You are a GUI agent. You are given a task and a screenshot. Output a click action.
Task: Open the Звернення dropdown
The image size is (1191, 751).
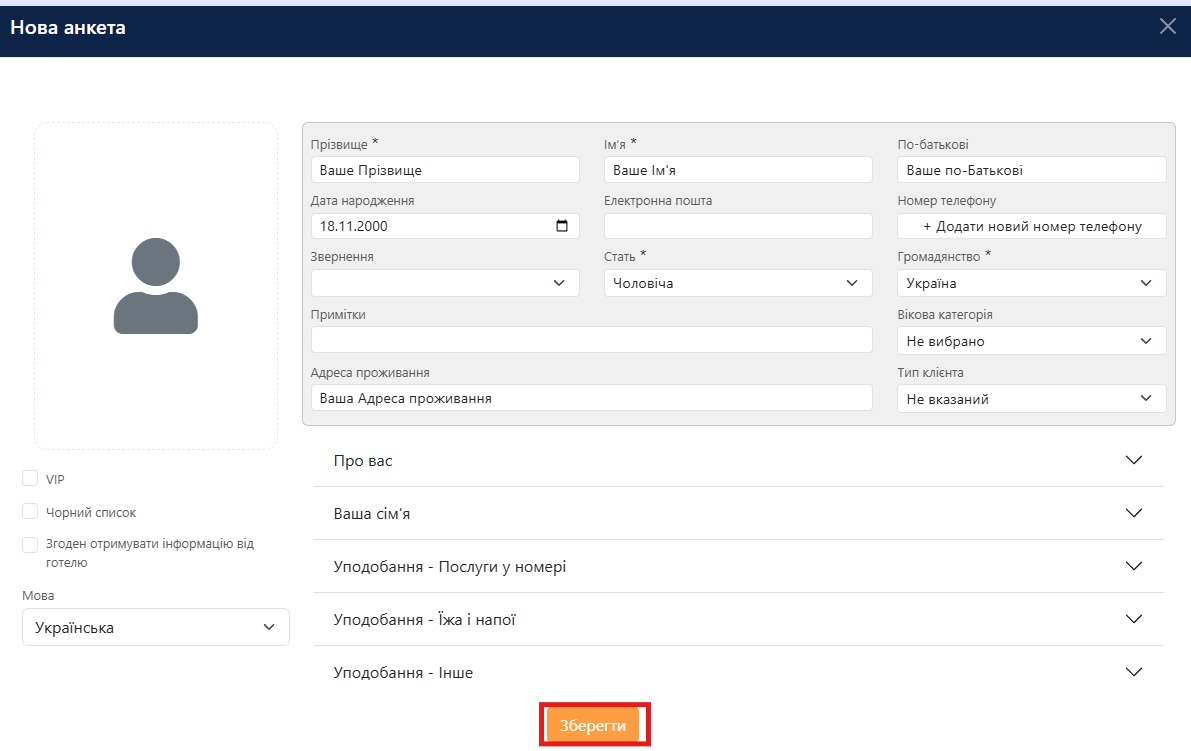click(x=445, y=283)
